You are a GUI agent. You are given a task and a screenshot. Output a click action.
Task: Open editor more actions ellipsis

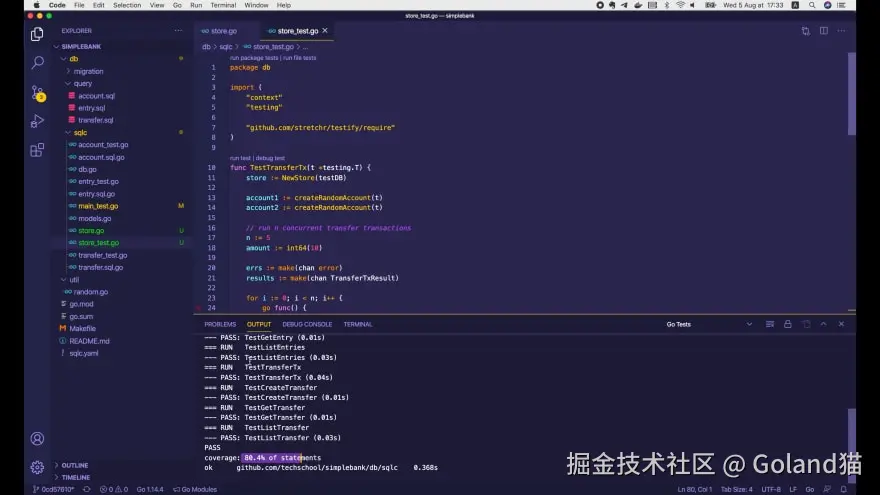841,31
